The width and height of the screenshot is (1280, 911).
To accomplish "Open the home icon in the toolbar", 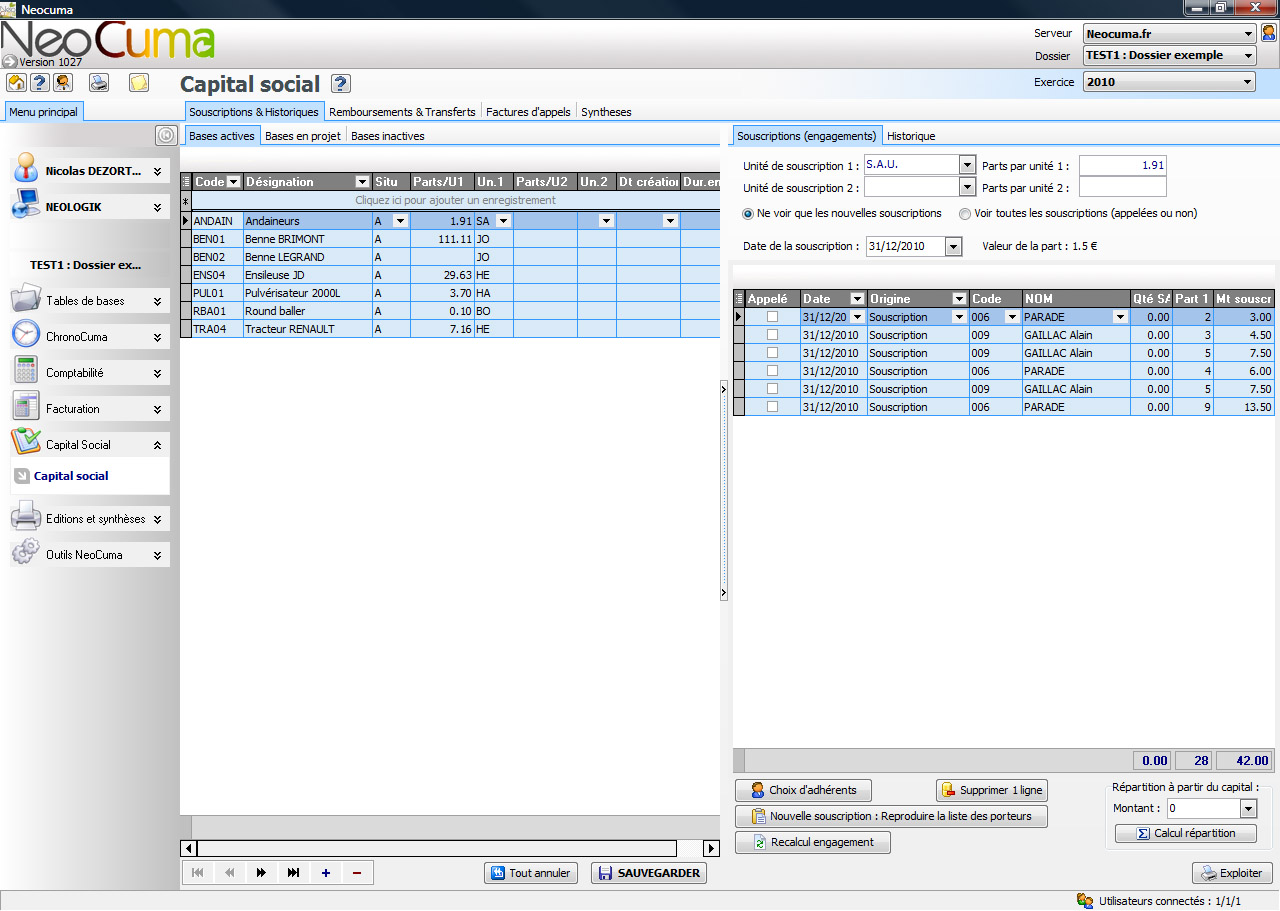I will [16, 83].
